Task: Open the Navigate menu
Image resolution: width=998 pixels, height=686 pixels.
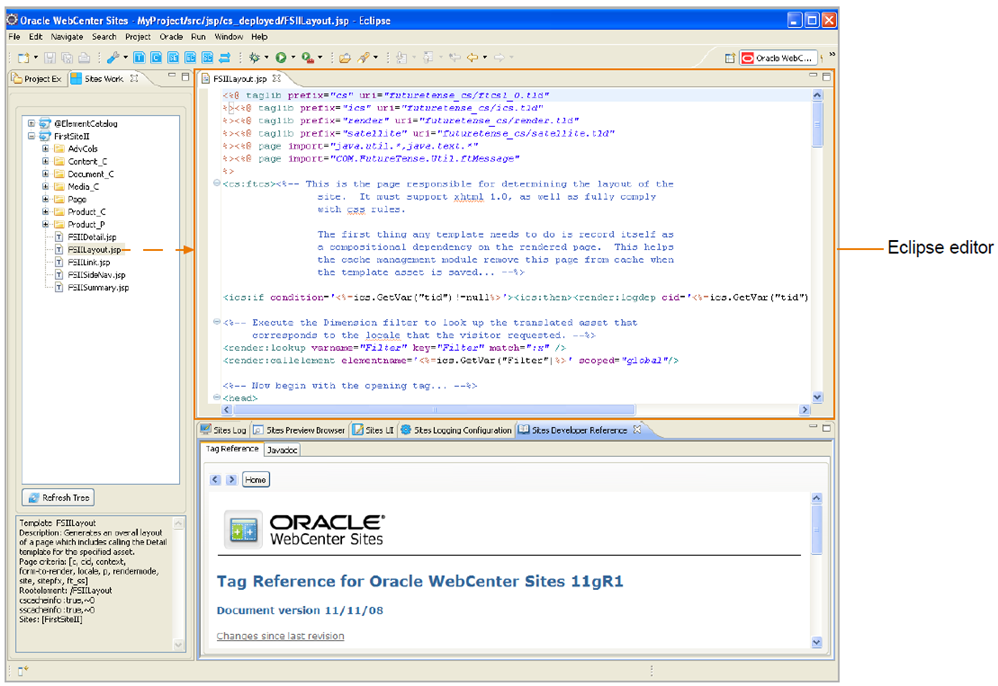Action: pyautogui.click(x=67, y=37)
